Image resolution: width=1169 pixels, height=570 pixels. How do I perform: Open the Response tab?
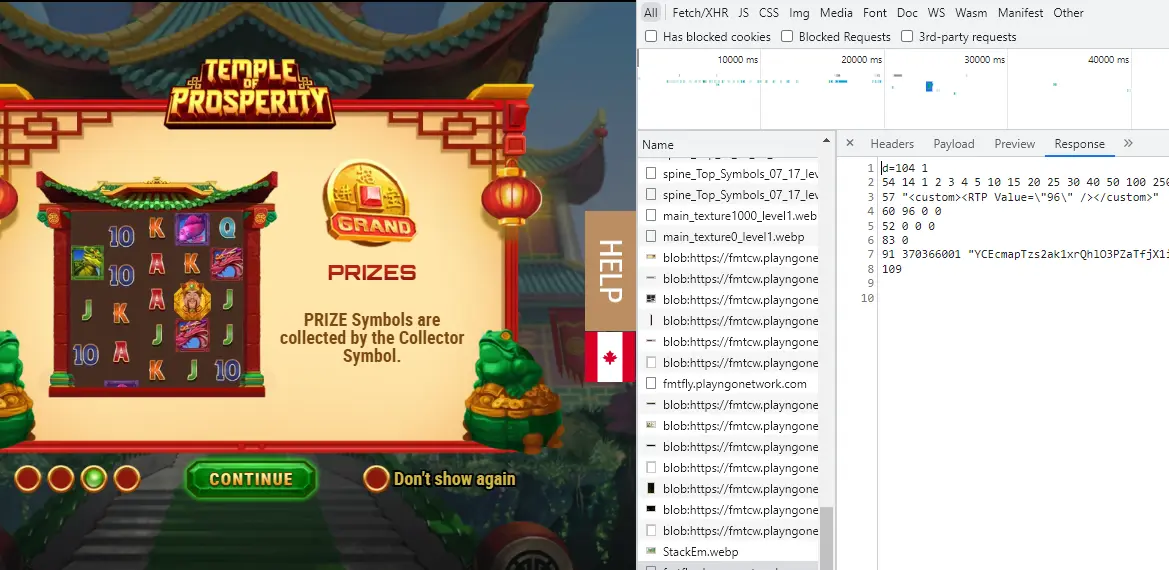(x=1079, y=144)
